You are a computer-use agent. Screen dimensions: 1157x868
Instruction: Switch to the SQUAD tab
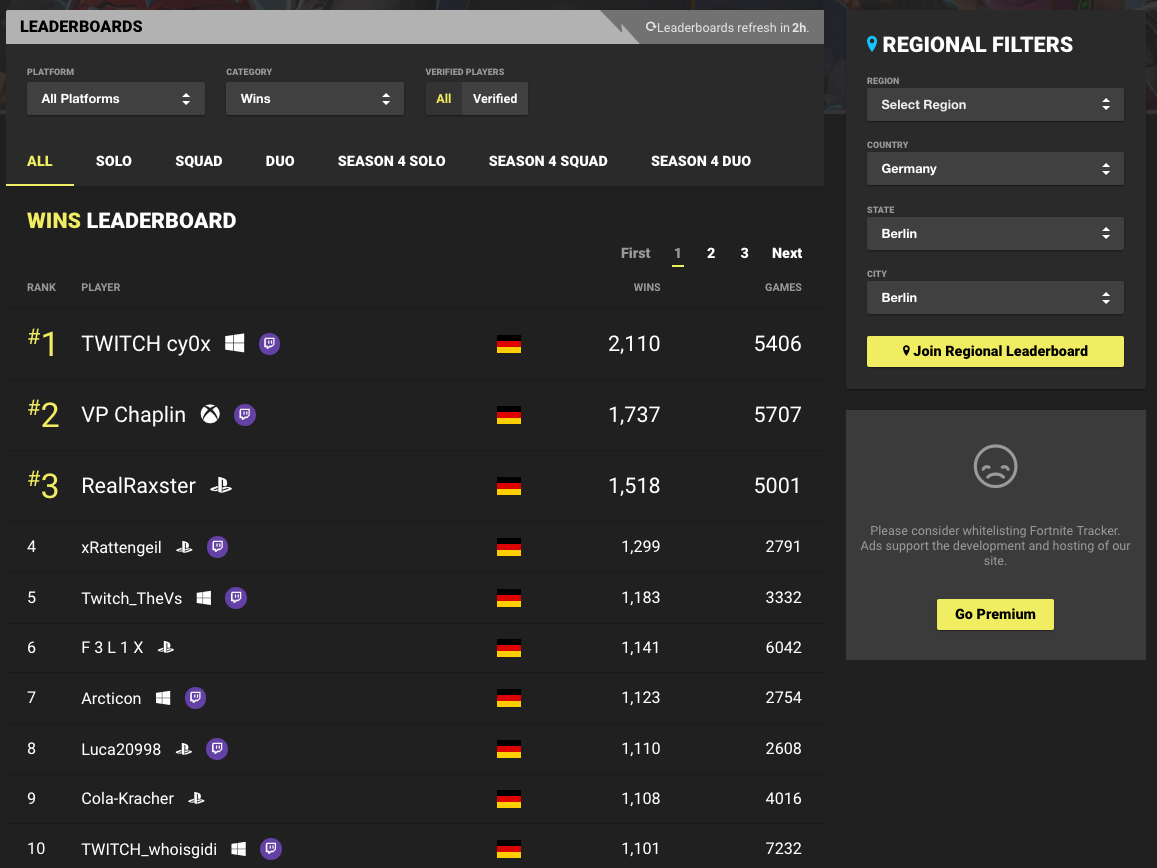(x=198, y=161)
